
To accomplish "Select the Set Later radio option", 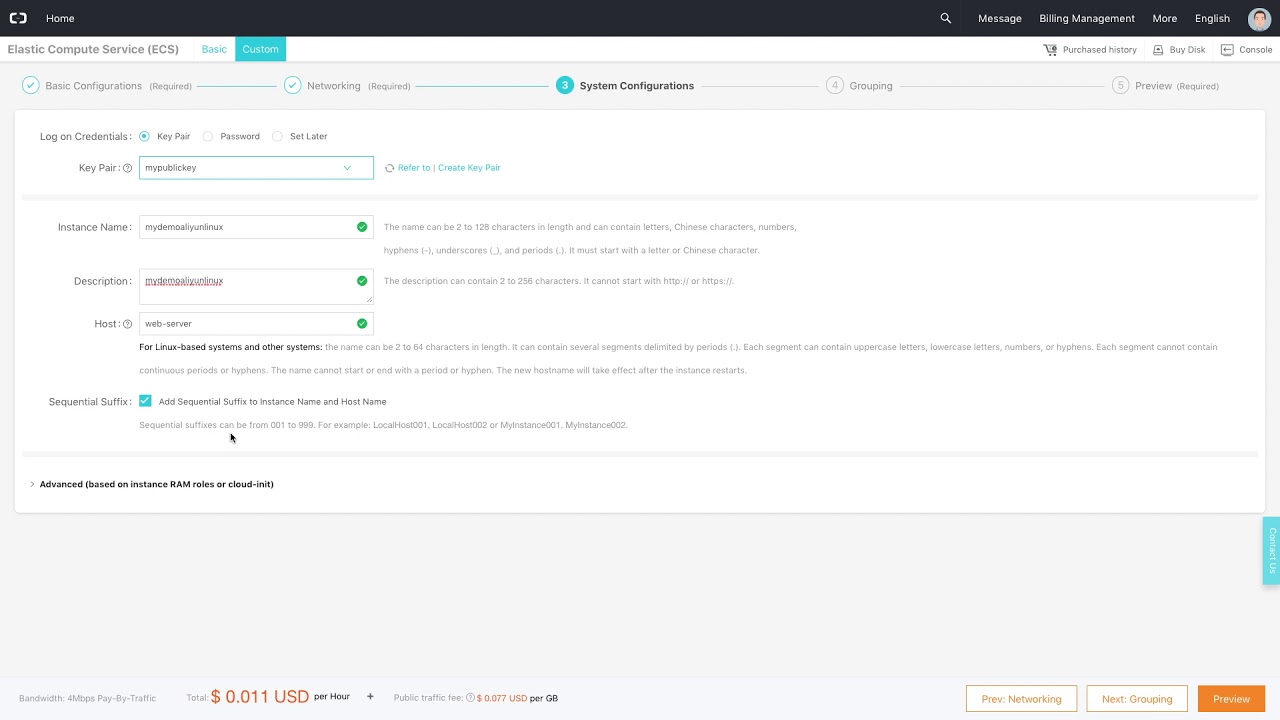I will coord(278,136).
